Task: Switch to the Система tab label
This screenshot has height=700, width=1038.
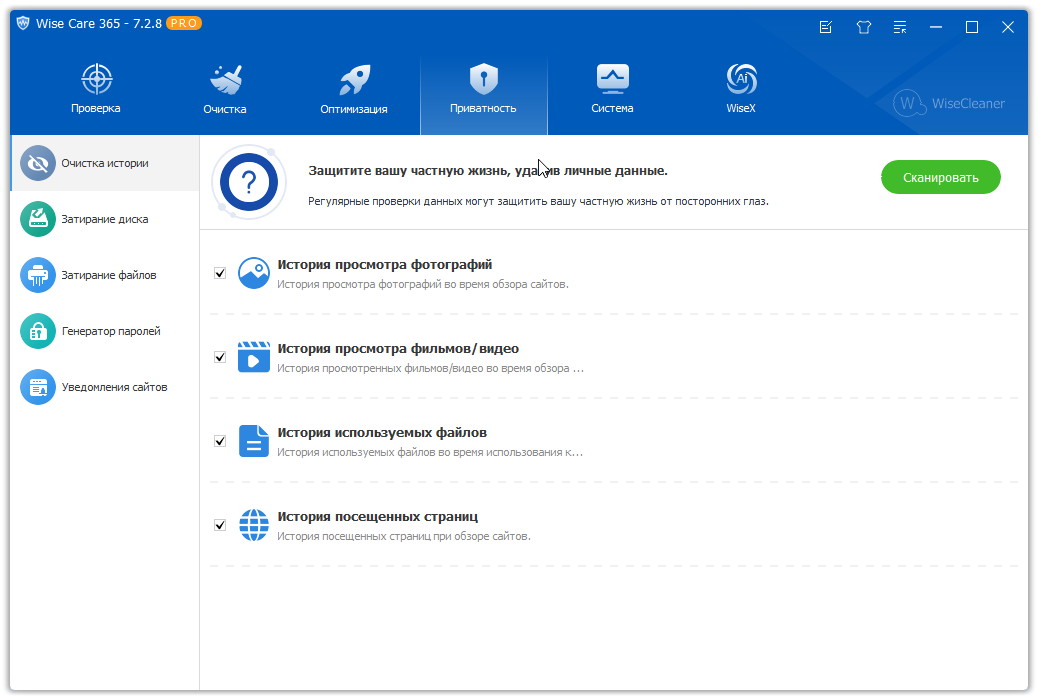Action: pyautogui.click(x=612, y=108)
